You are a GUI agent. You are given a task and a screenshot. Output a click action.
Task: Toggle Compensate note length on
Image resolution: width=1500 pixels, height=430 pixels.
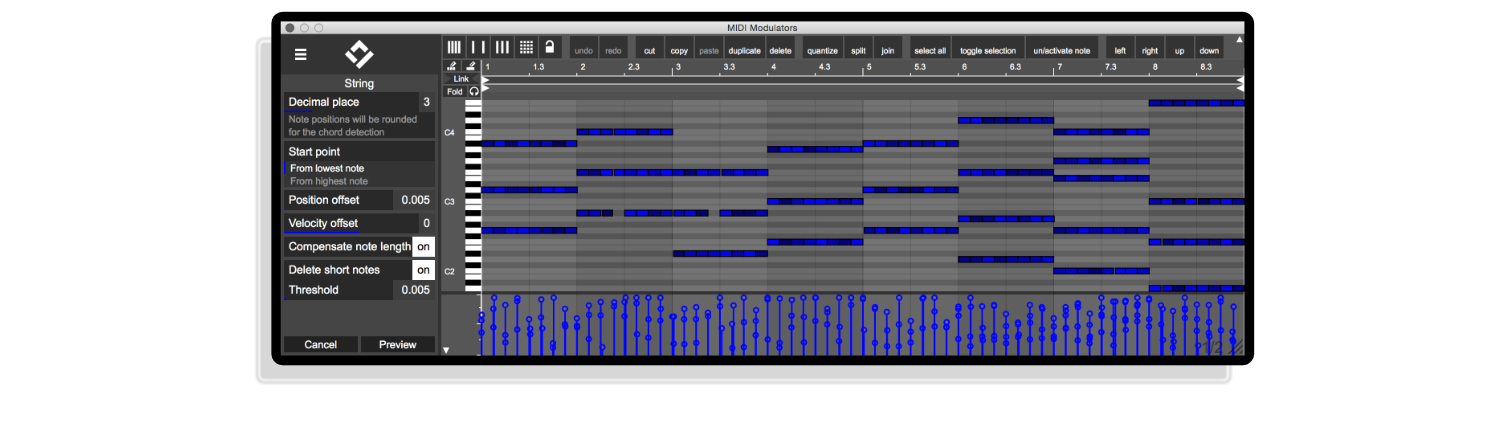423,246
